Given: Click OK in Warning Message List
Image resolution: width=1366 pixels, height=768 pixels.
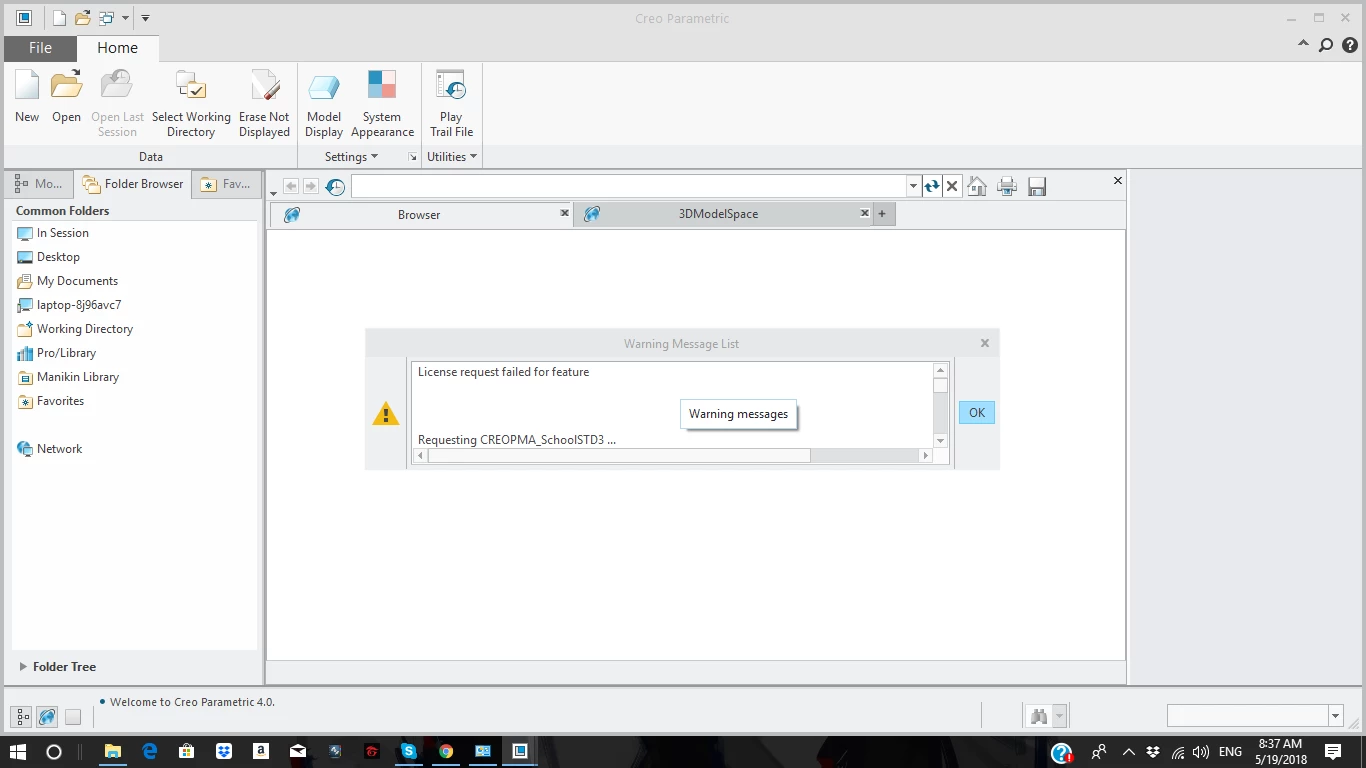Looking at the screenshot, I should point(977,412).
